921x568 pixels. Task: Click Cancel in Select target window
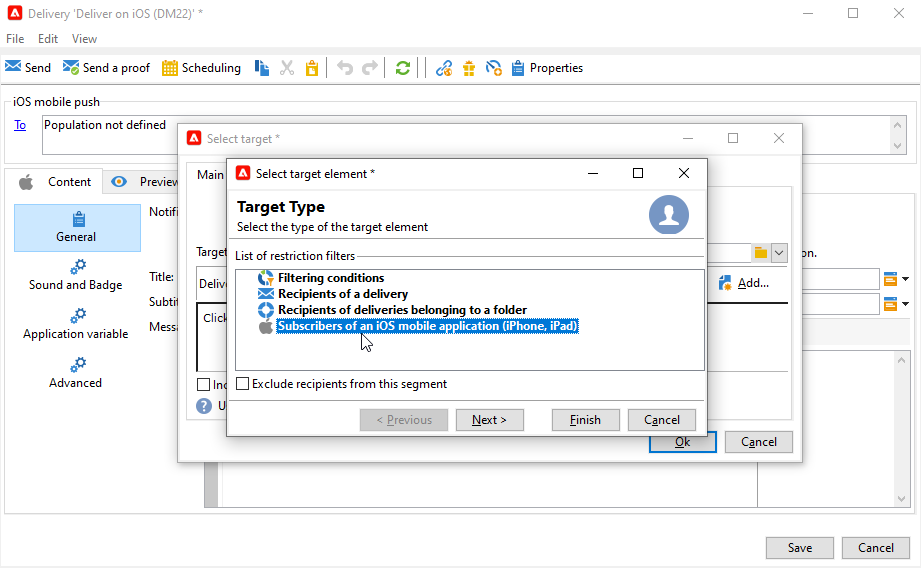click(758, 442)
